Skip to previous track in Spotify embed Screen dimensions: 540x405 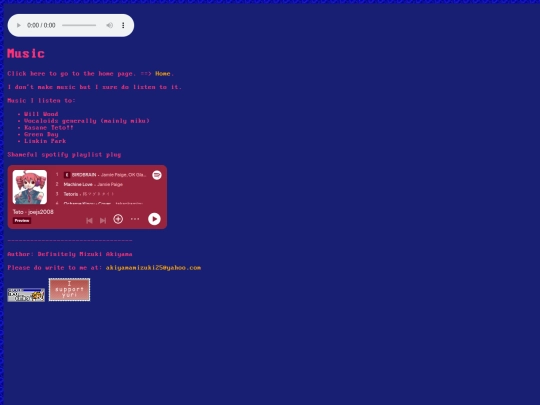[89, 220]
